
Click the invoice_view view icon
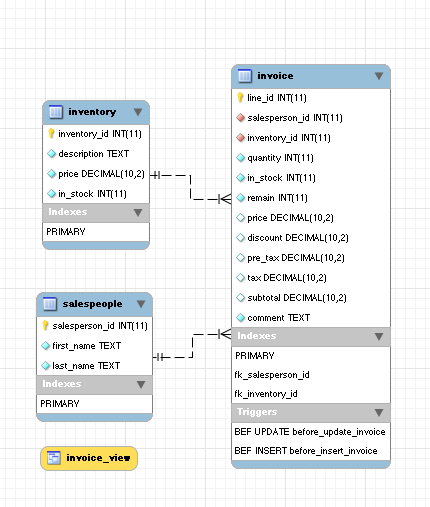[54, 458]
